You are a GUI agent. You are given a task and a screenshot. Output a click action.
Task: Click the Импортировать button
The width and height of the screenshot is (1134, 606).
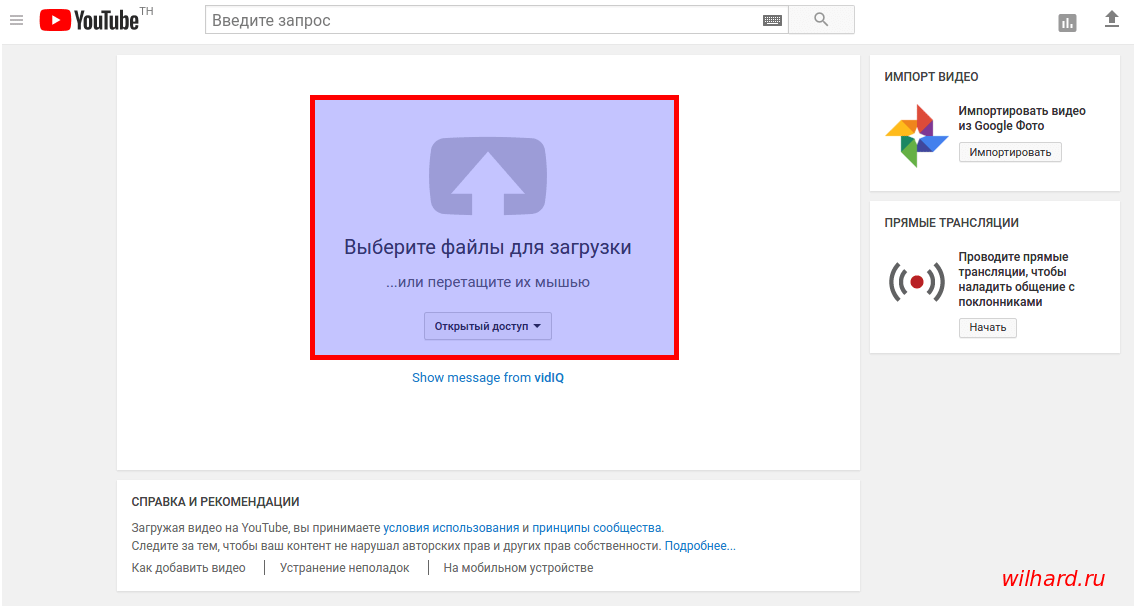pos(1010,152)
